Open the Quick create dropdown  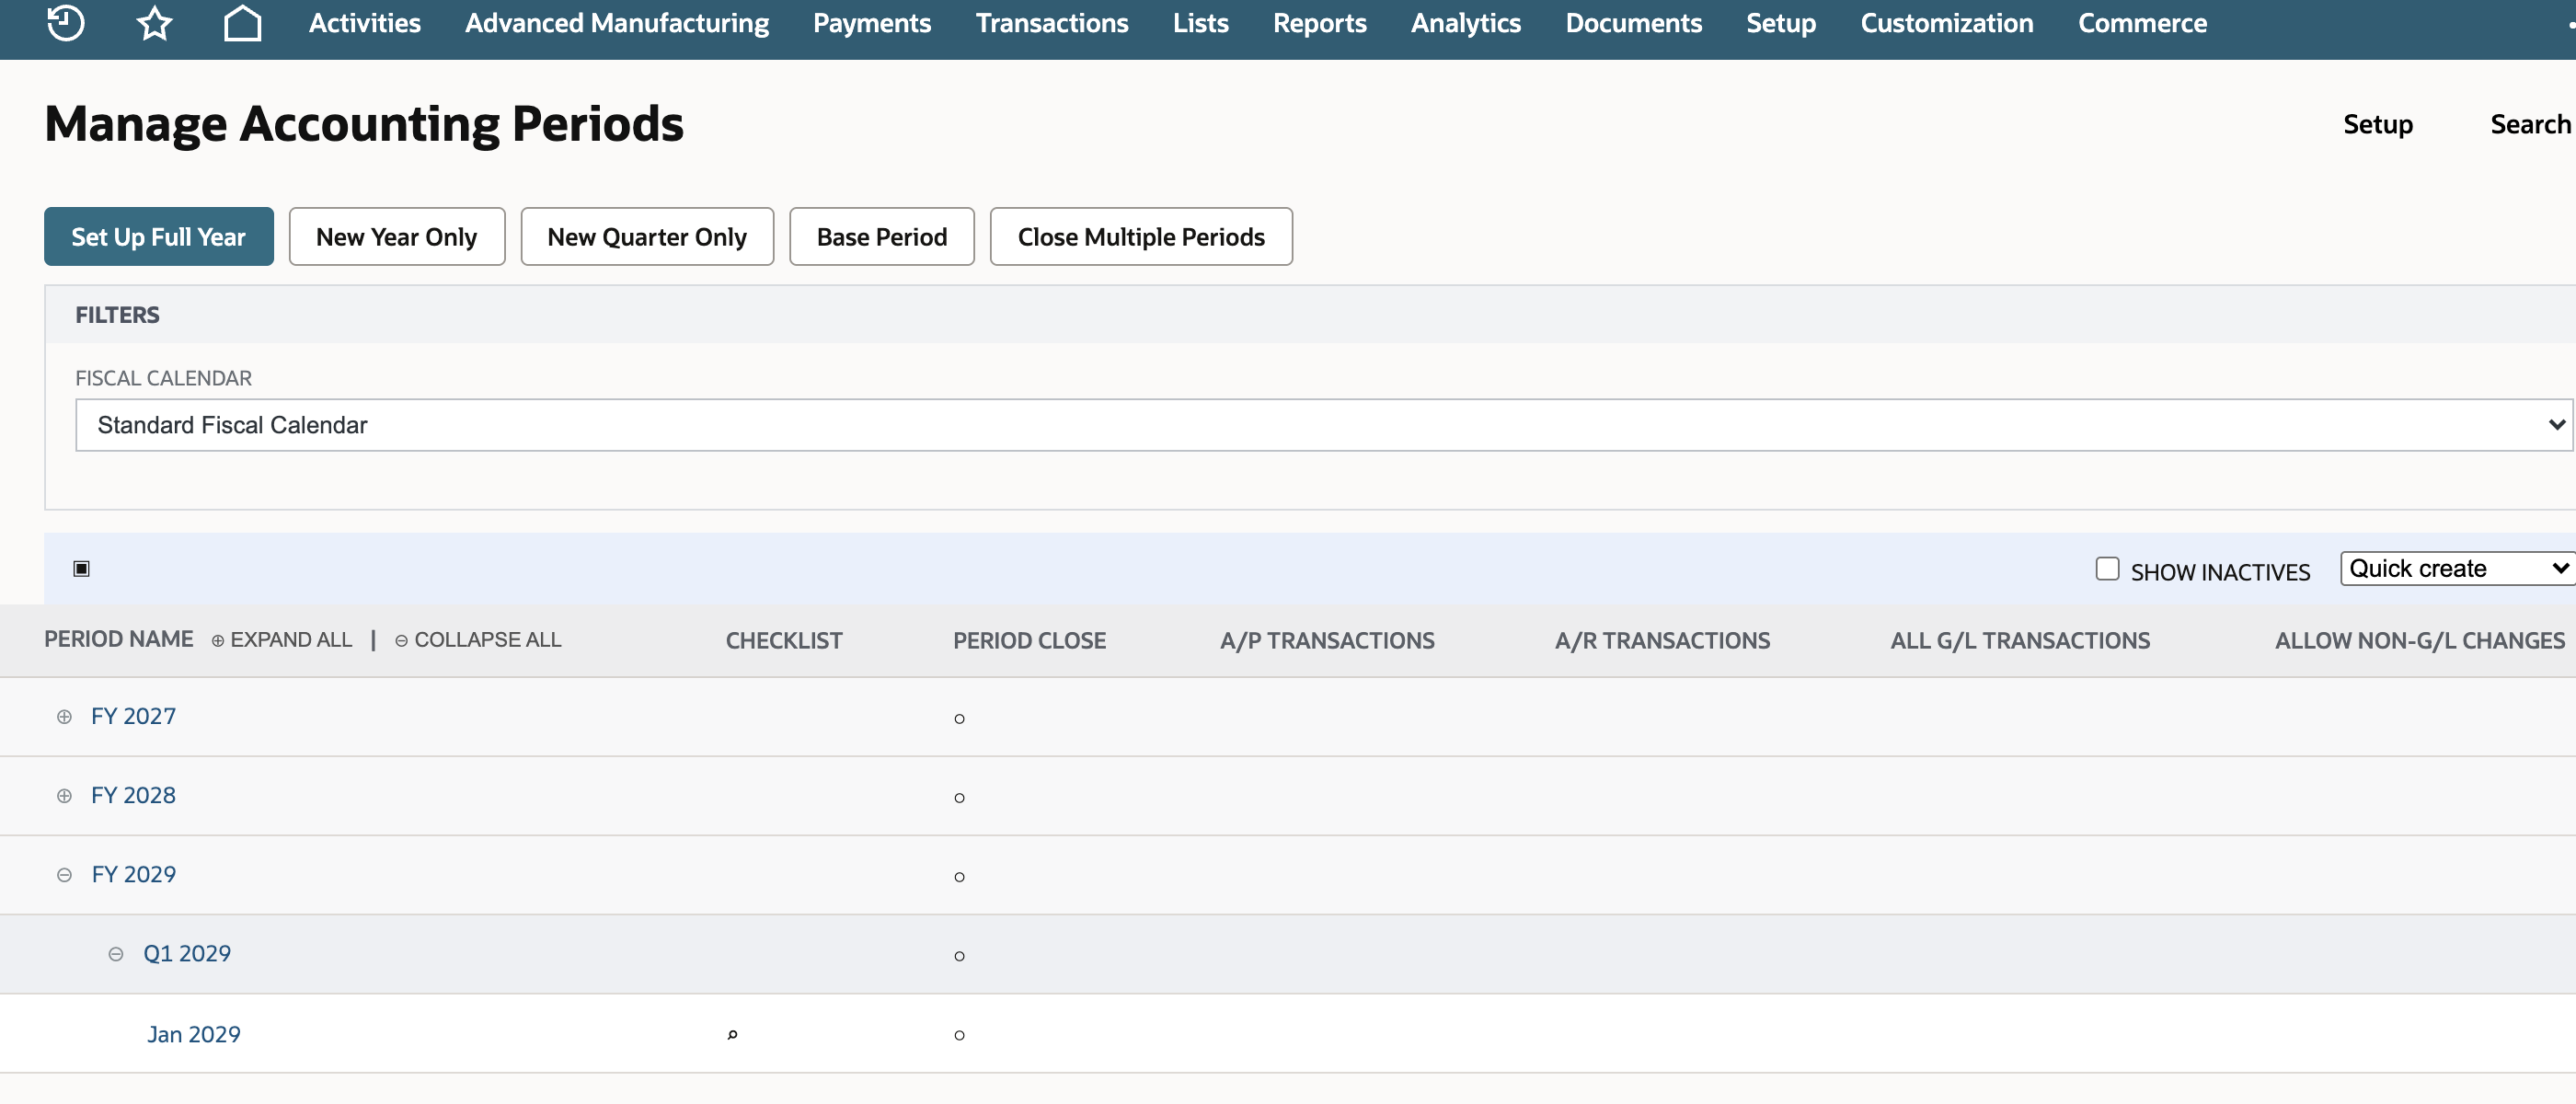coord(2457,568)
